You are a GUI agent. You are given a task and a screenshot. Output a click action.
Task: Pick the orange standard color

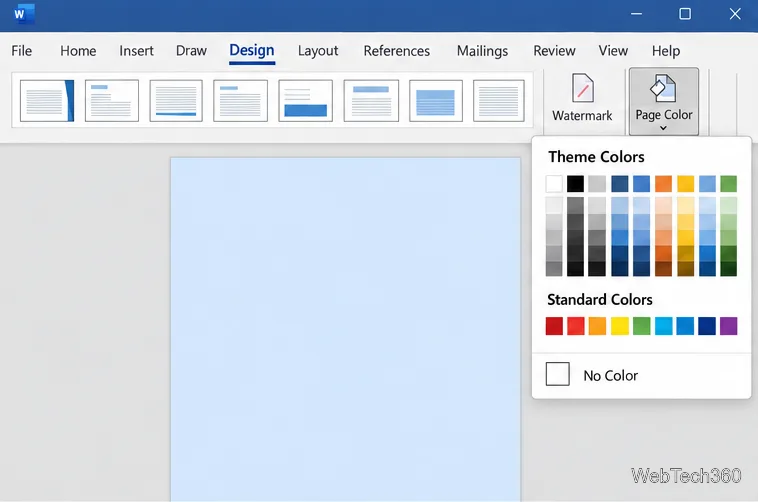tap(598, 326)
